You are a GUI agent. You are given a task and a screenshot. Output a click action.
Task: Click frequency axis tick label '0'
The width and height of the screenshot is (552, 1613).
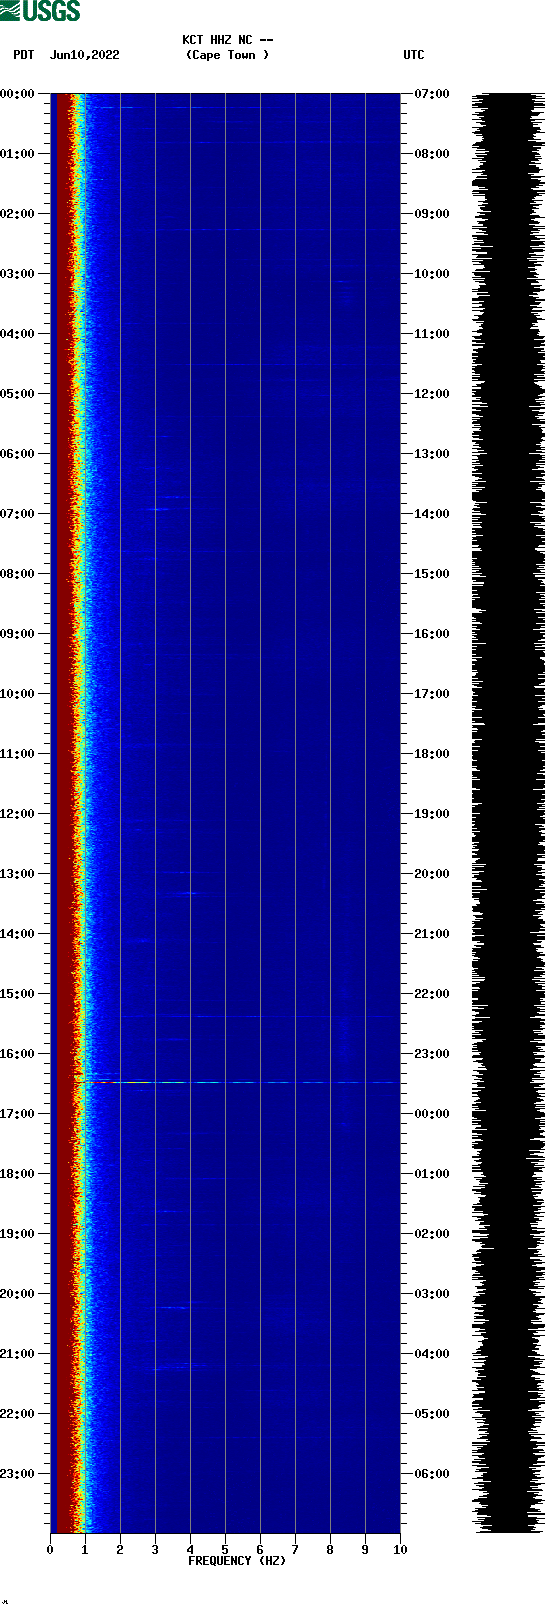point(50,1550)
